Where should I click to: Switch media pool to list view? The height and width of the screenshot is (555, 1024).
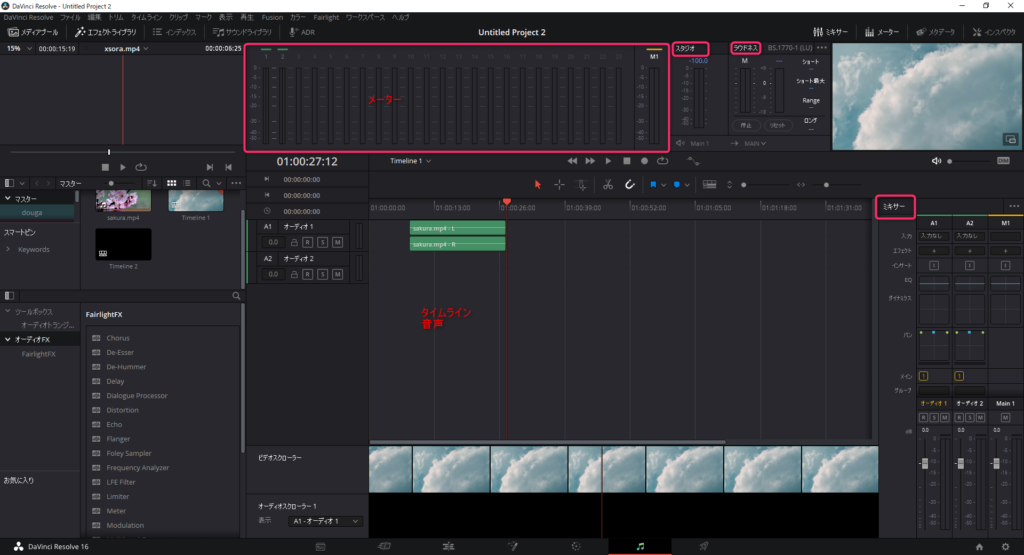187,183
